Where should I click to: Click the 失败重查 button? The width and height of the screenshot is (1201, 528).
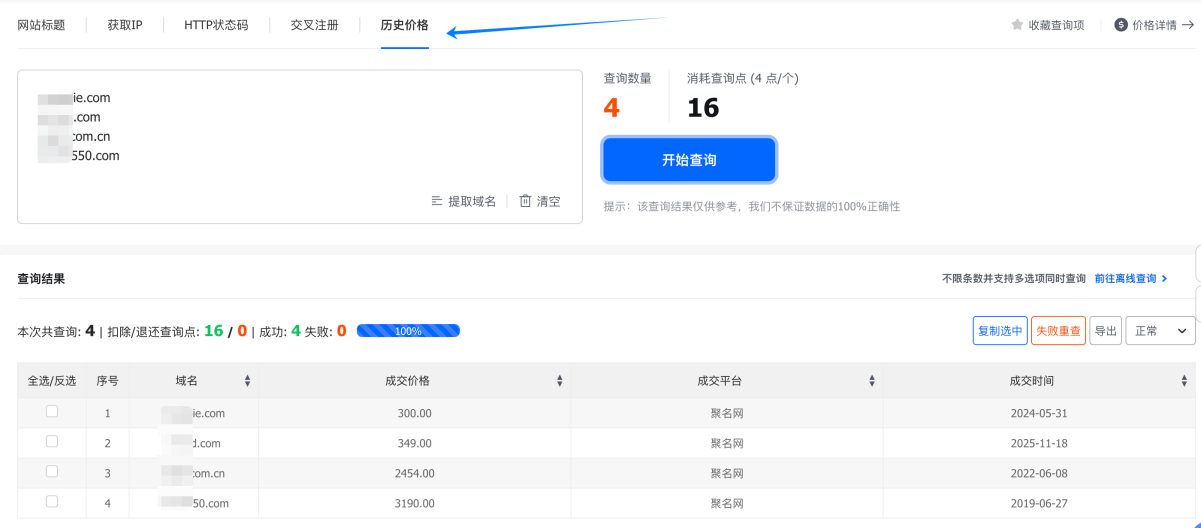[x=1058, y=331]
